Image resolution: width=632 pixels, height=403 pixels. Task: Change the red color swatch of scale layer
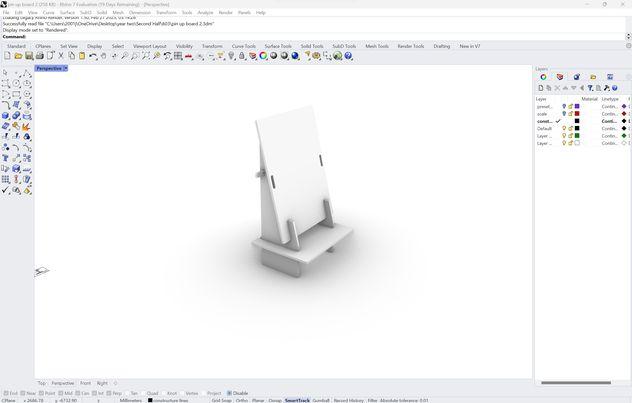(577, 114)
